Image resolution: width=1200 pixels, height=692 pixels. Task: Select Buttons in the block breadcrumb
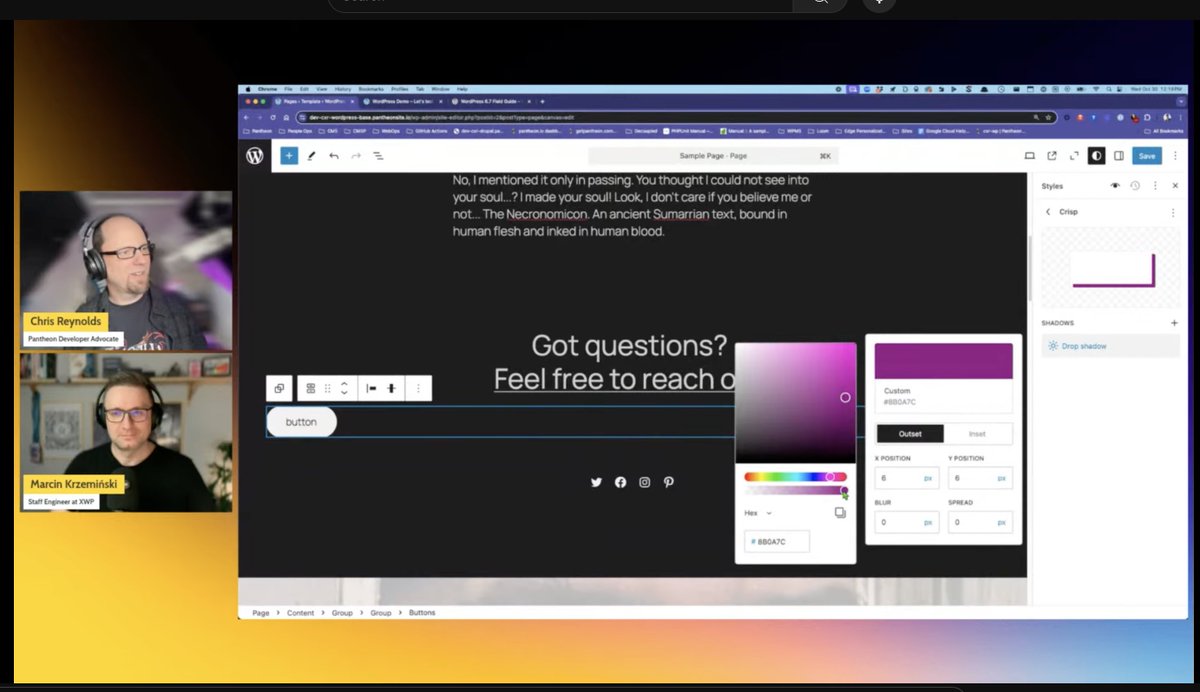[x=422, y=612]
